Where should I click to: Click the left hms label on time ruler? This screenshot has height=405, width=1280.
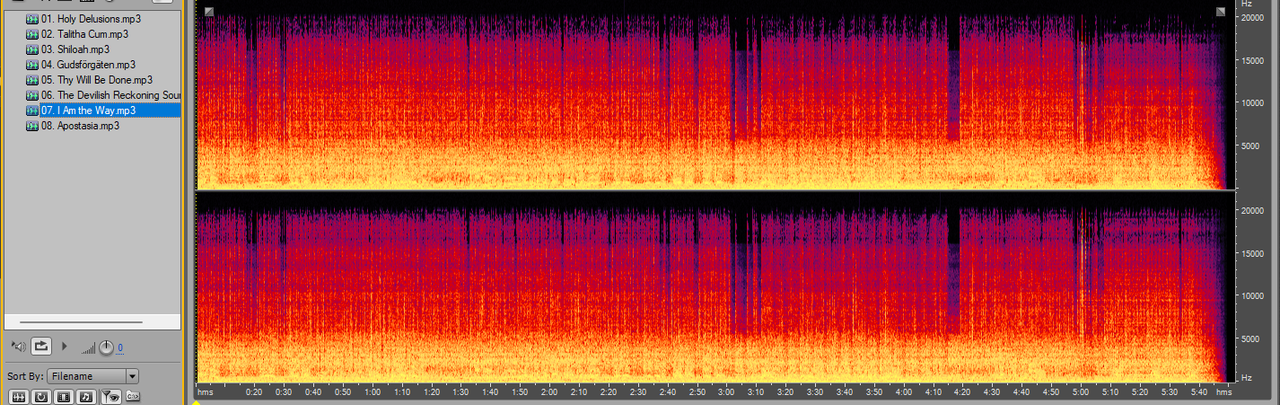(205, 393)
